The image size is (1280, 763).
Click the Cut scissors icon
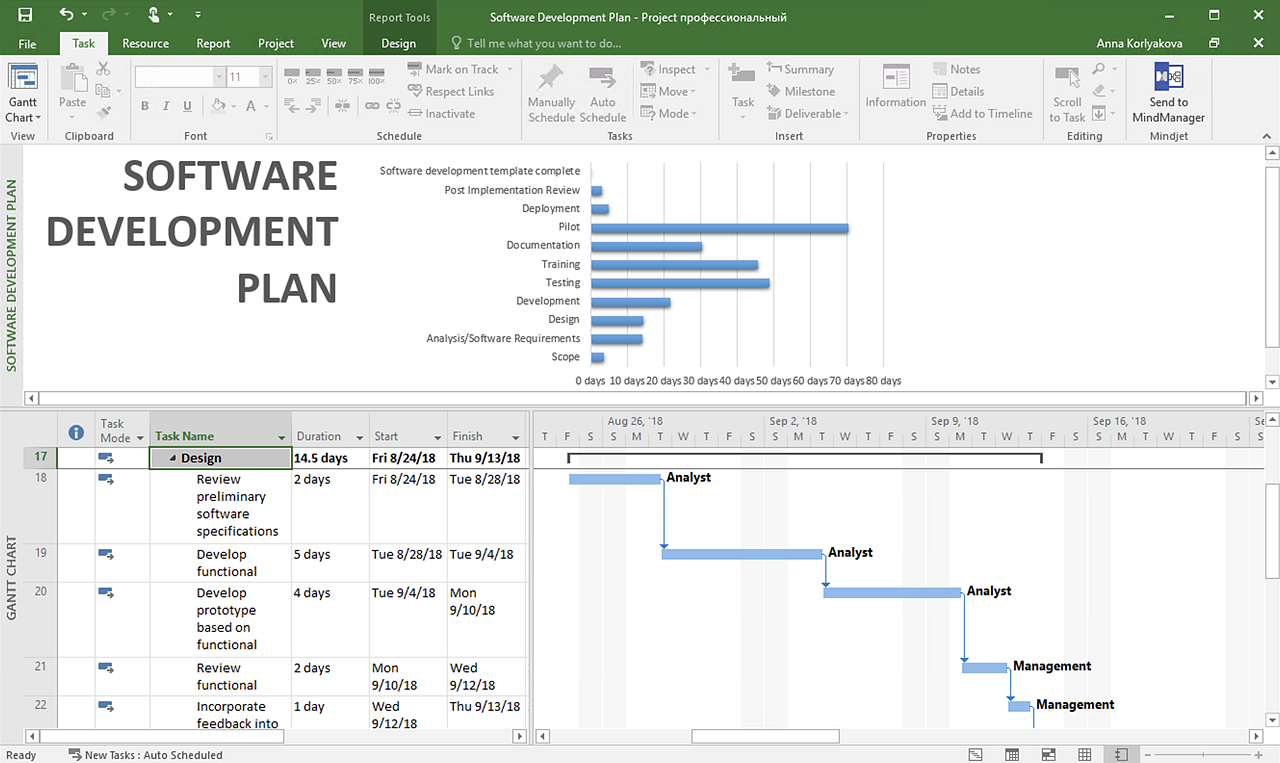(x=103, y=69)
